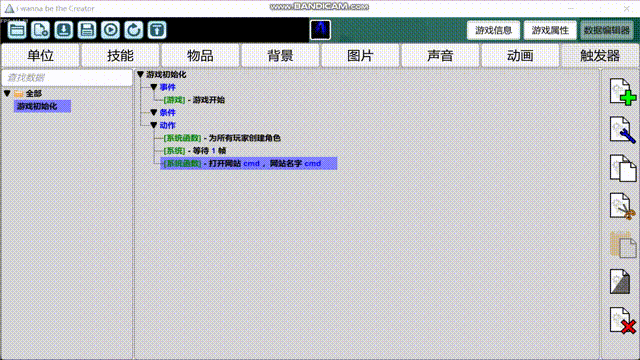Viewport: 640px width, 360px height.
Task: Click the new file toolbar icon
Action: tap(40, 30)
